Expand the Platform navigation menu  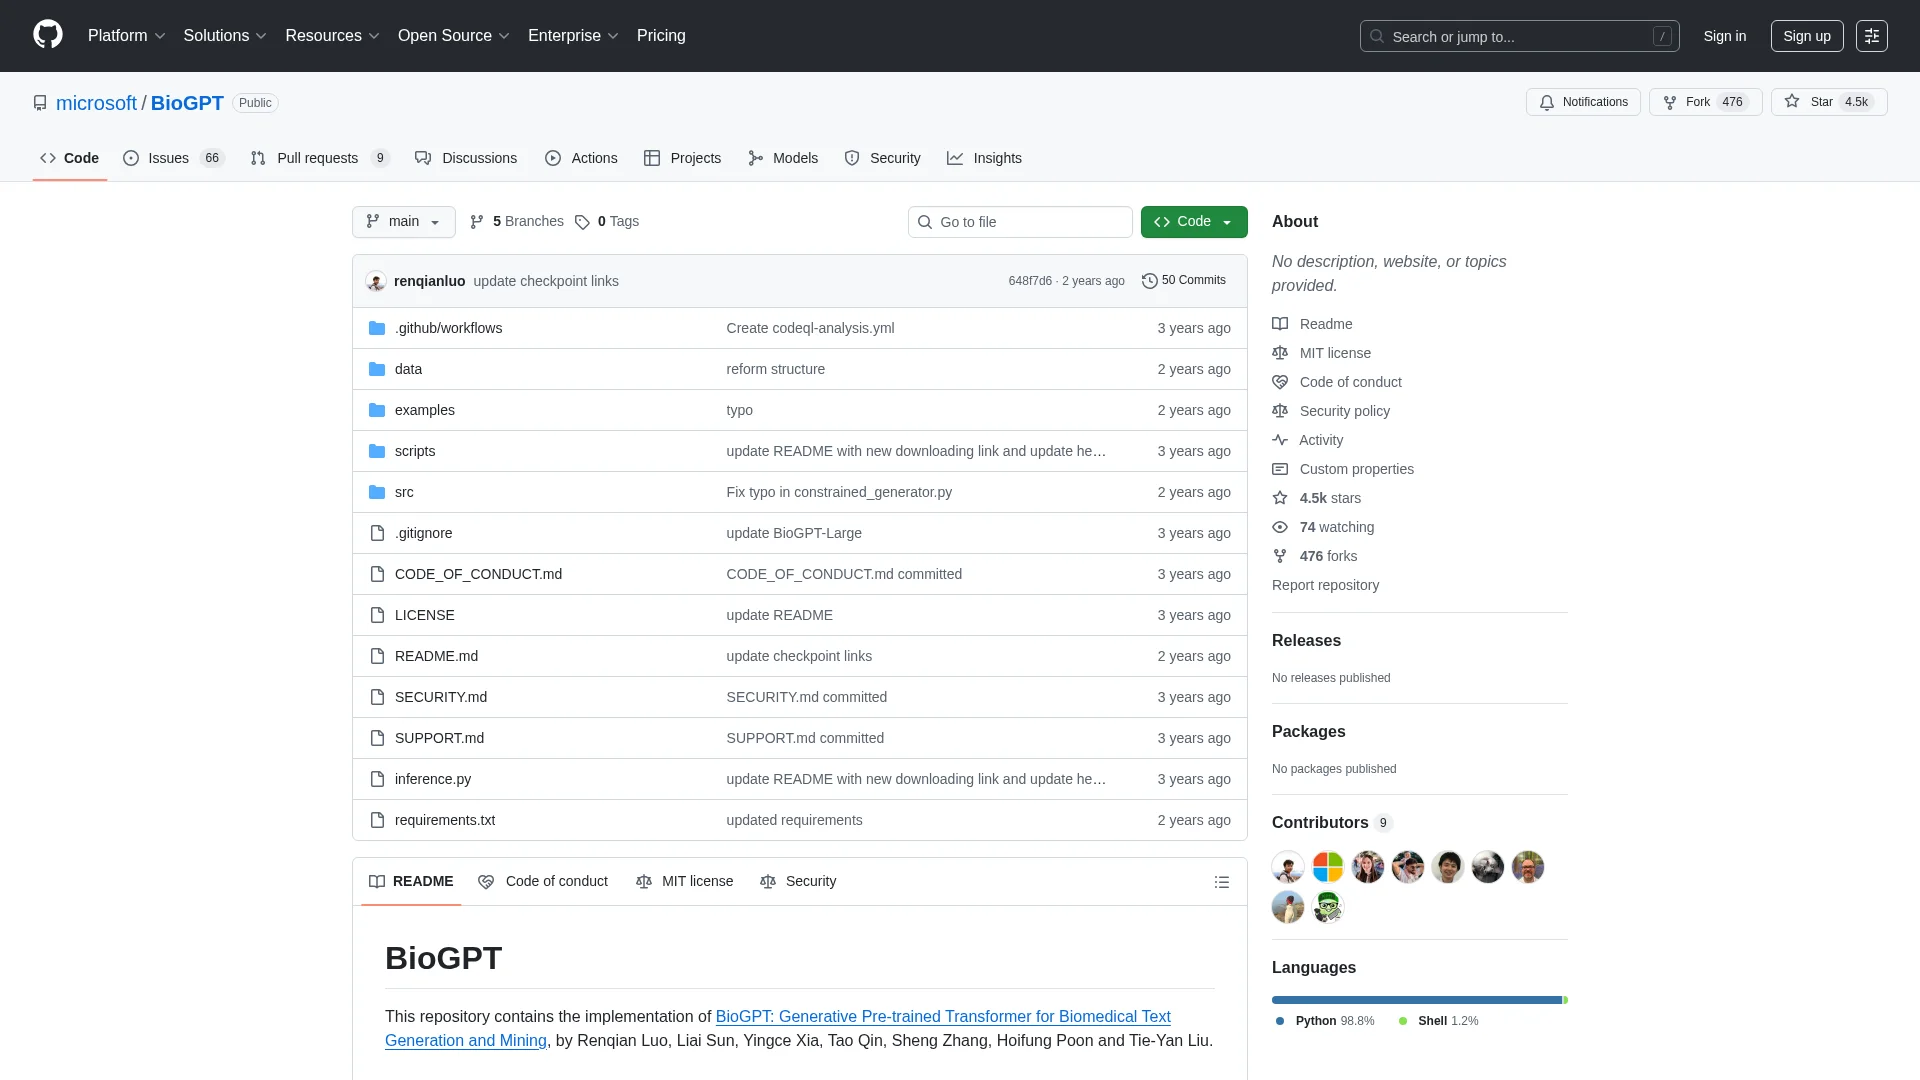pyautogui.click(x=126, y=36)
